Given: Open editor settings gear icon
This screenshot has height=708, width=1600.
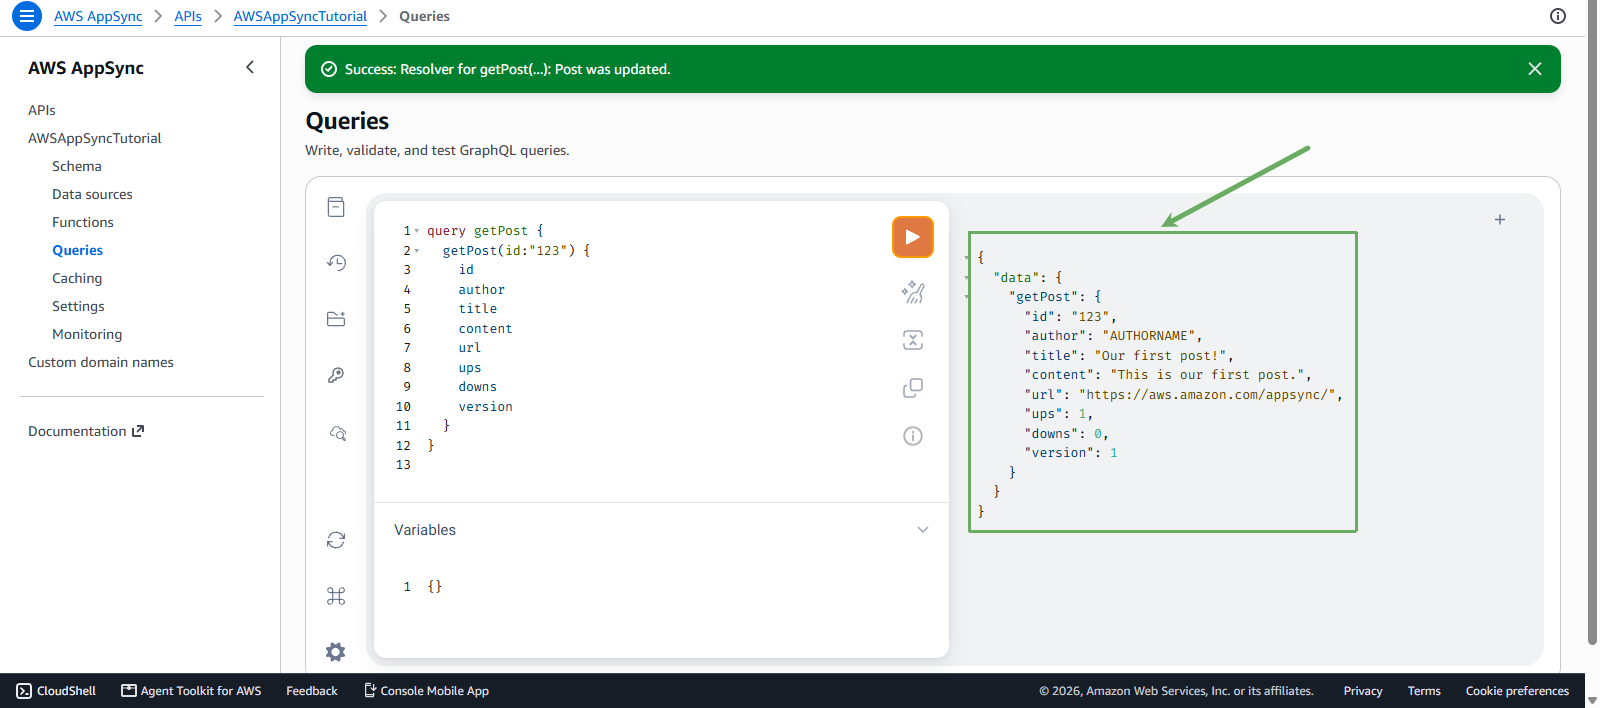Looking at the screenshot, I should click(x=336, y=652).
